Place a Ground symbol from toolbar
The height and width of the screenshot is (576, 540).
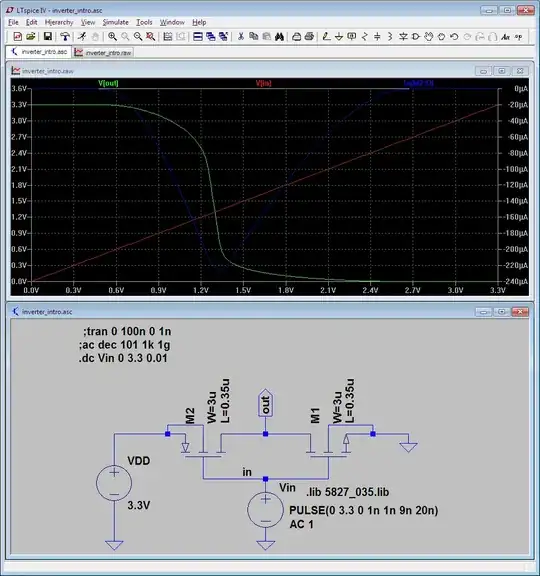tap(339, 36)
